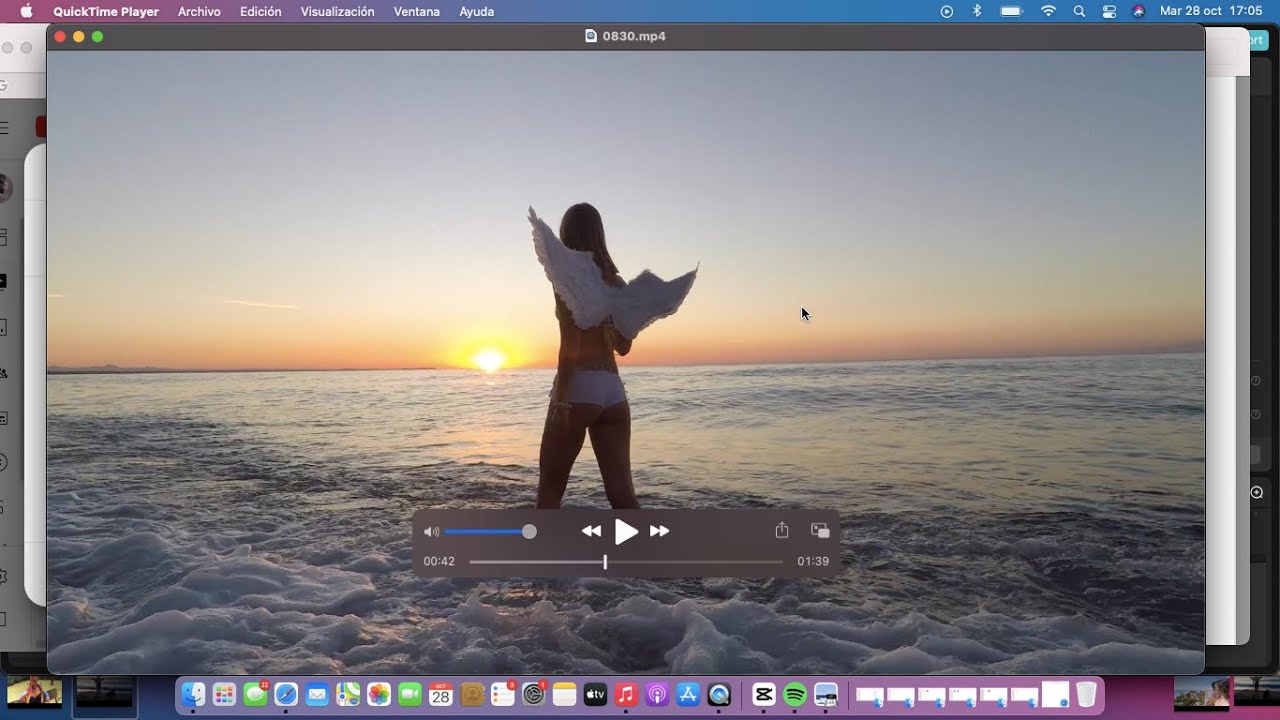Click the rewind button in player controls
This screenshot has height=720, width=1280.
(591, 532)
